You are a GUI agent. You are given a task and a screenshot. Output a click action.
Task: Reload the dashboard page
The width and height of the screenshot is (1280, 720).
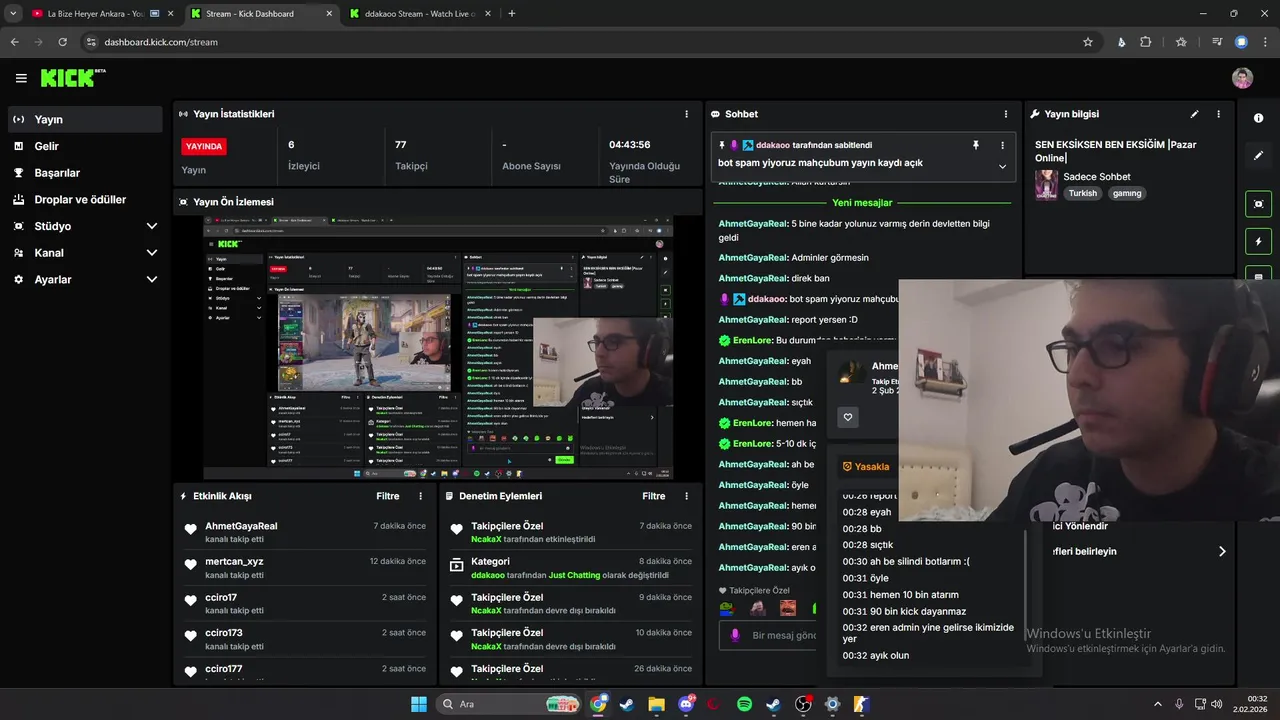[62, 42]
